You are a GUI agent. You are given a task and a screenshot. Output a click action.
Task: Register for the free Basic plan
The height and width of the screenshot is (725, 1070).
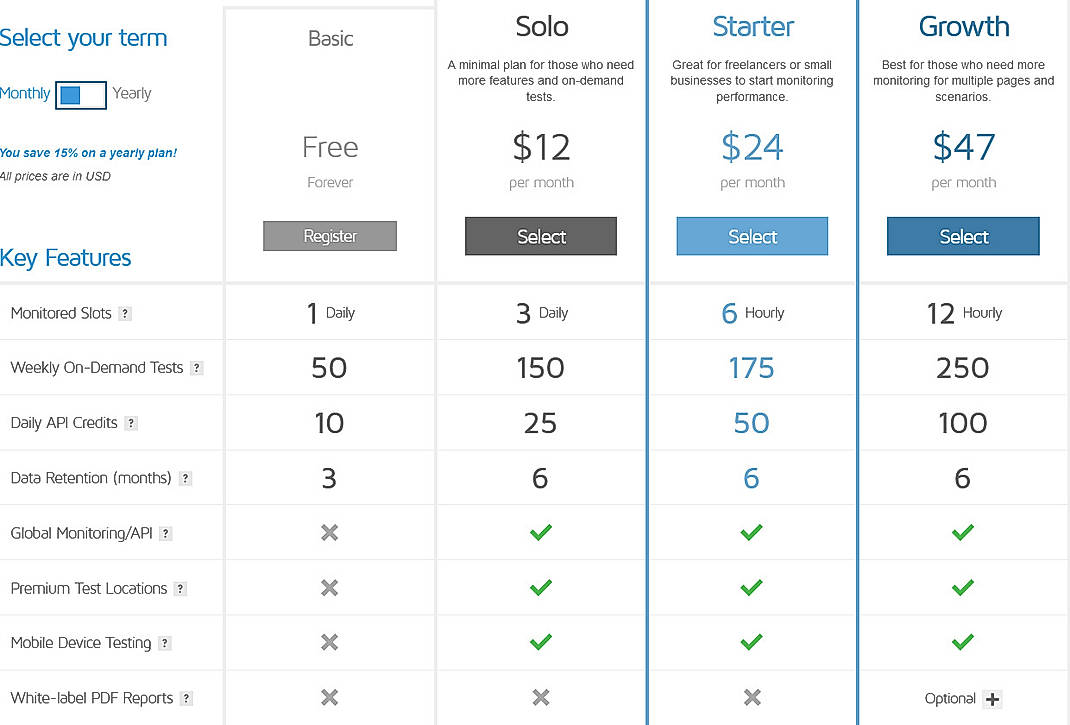click(330, 236)
